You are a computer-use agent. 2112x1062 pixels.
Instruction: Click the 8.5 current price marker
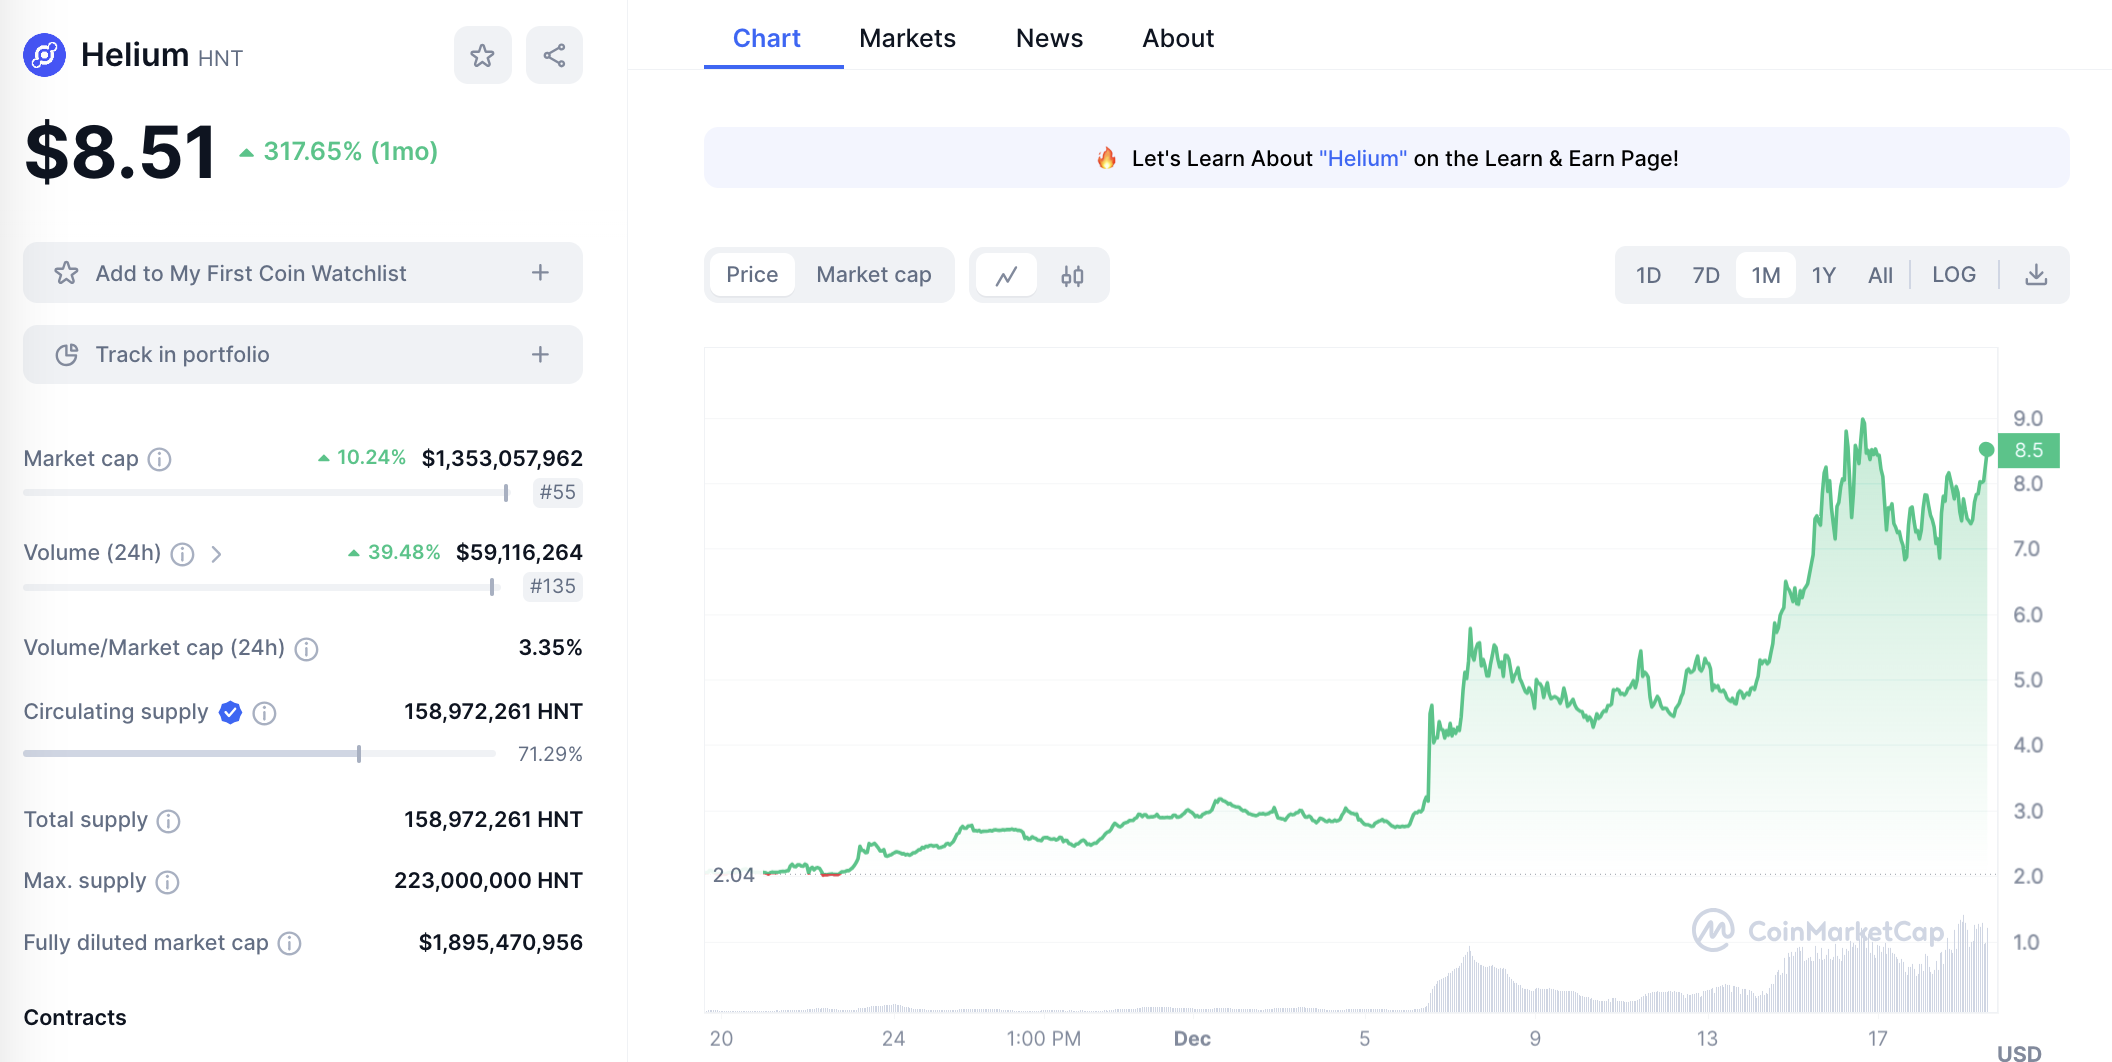point(2028,450)
